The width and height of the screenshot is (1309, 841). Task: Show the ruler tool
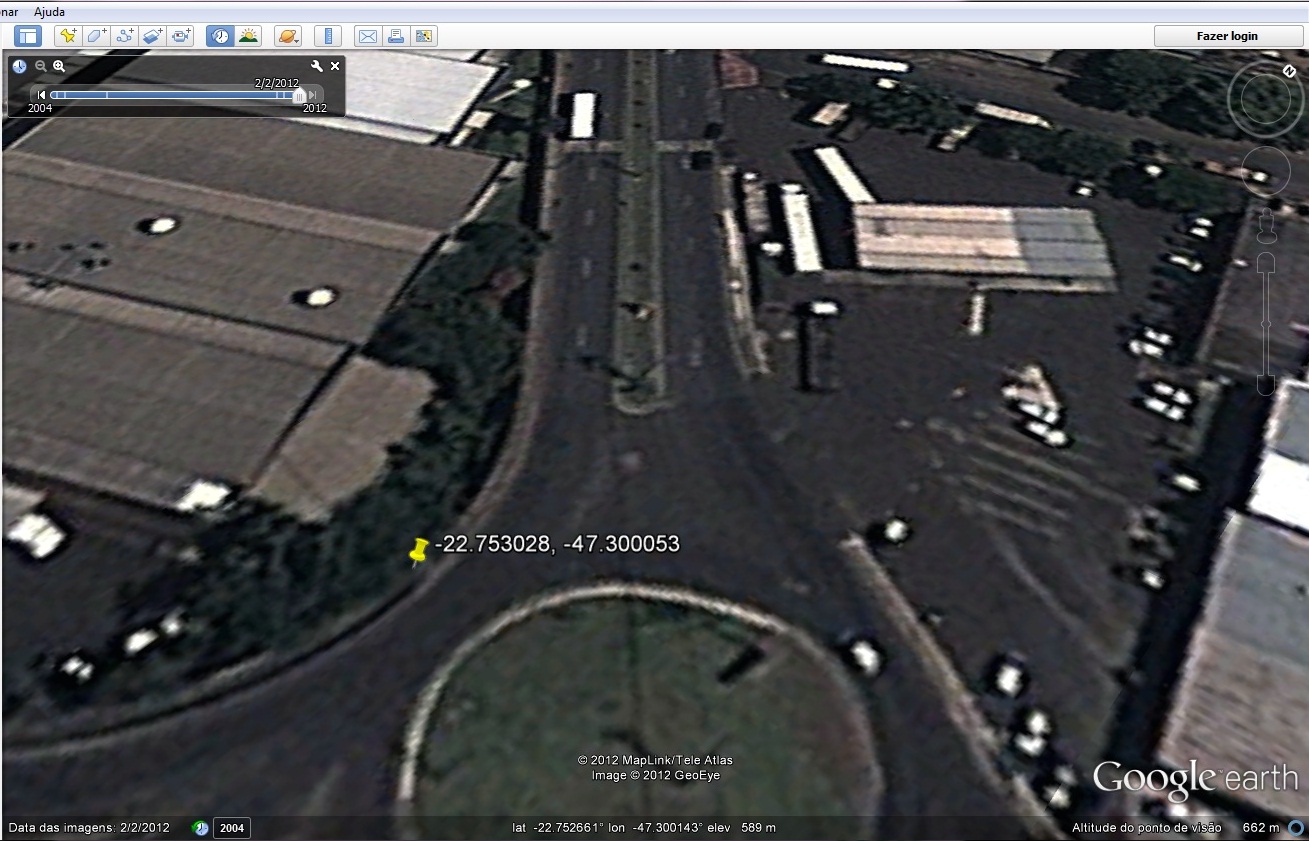[327, 36]
